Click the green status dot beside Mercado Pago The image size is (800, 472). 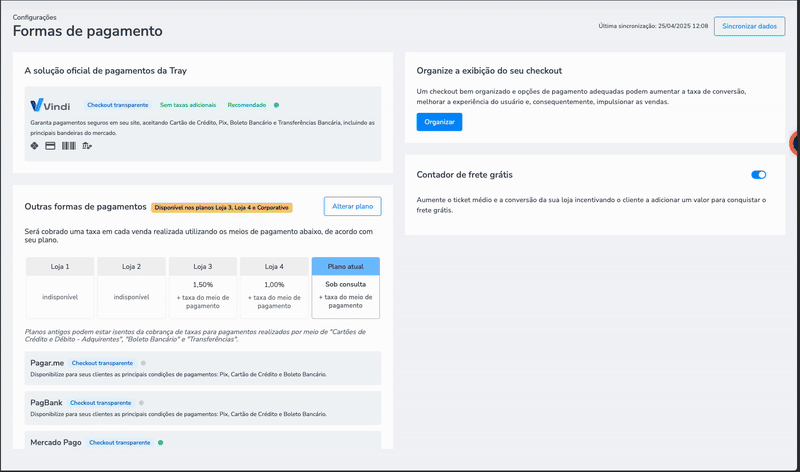point(160,443)
